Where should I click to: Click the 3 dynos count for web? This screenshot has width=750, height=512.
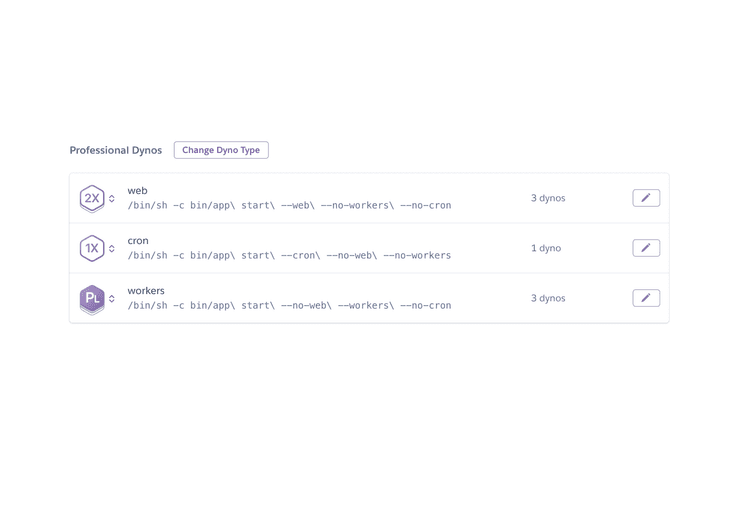point(548,198)
